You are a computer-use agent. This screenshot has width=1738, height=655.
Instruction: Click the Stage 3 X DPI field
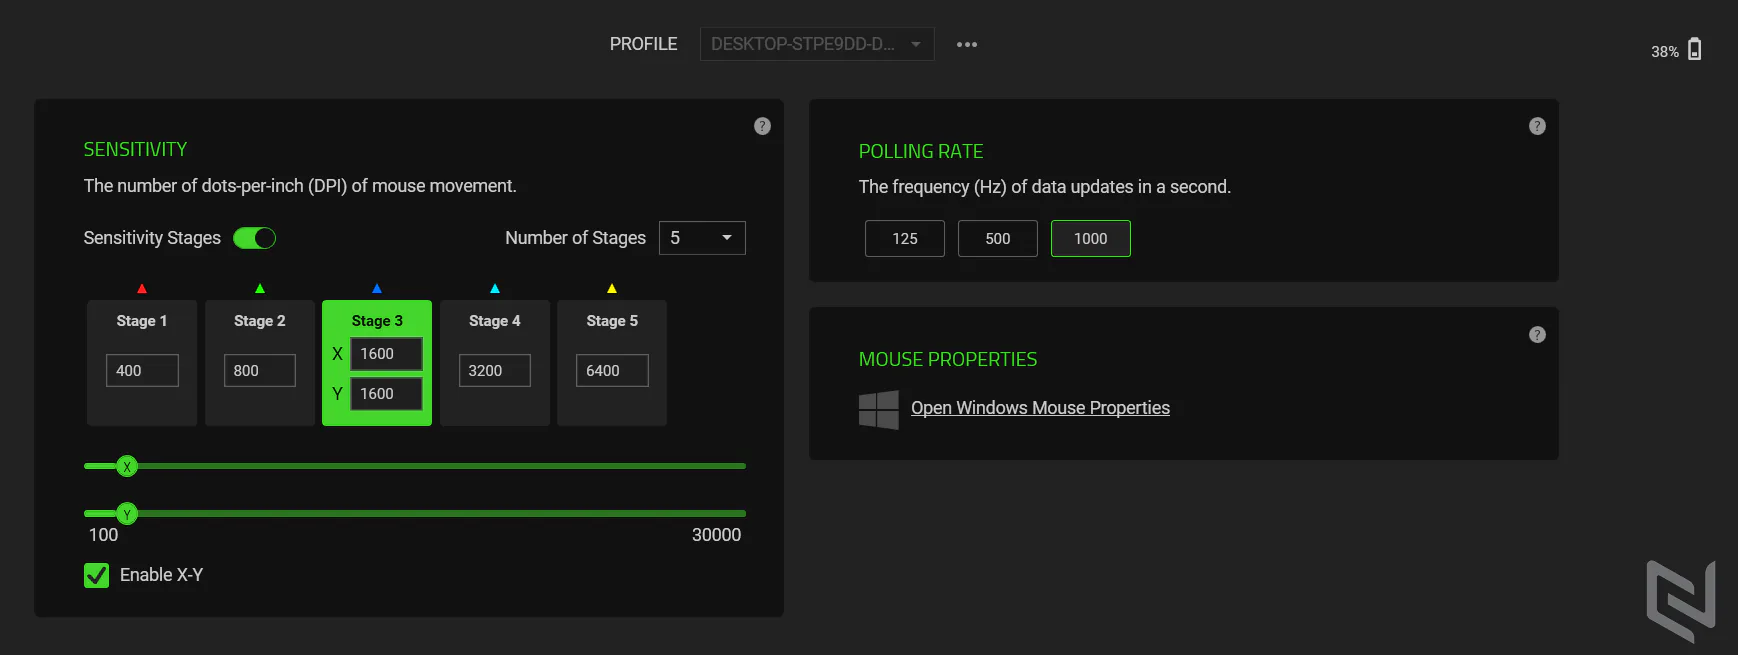click(386, 354)
